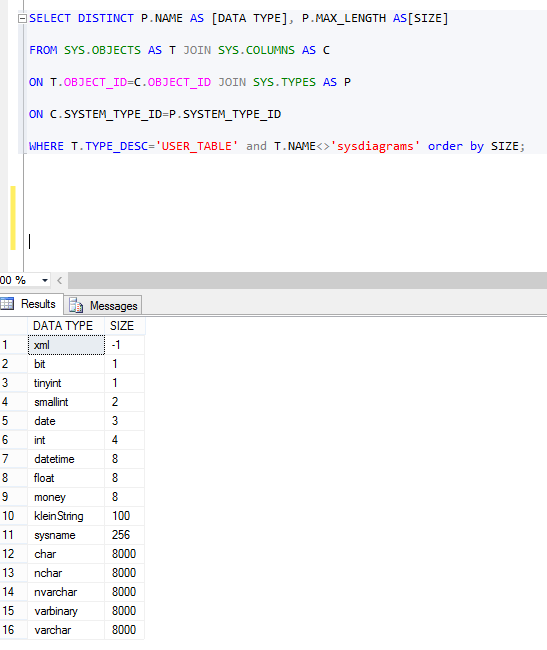Viewport: 547px width, 650px height.
Task: Select top-left corner cell of results grid
Action: tap(14, 326)
